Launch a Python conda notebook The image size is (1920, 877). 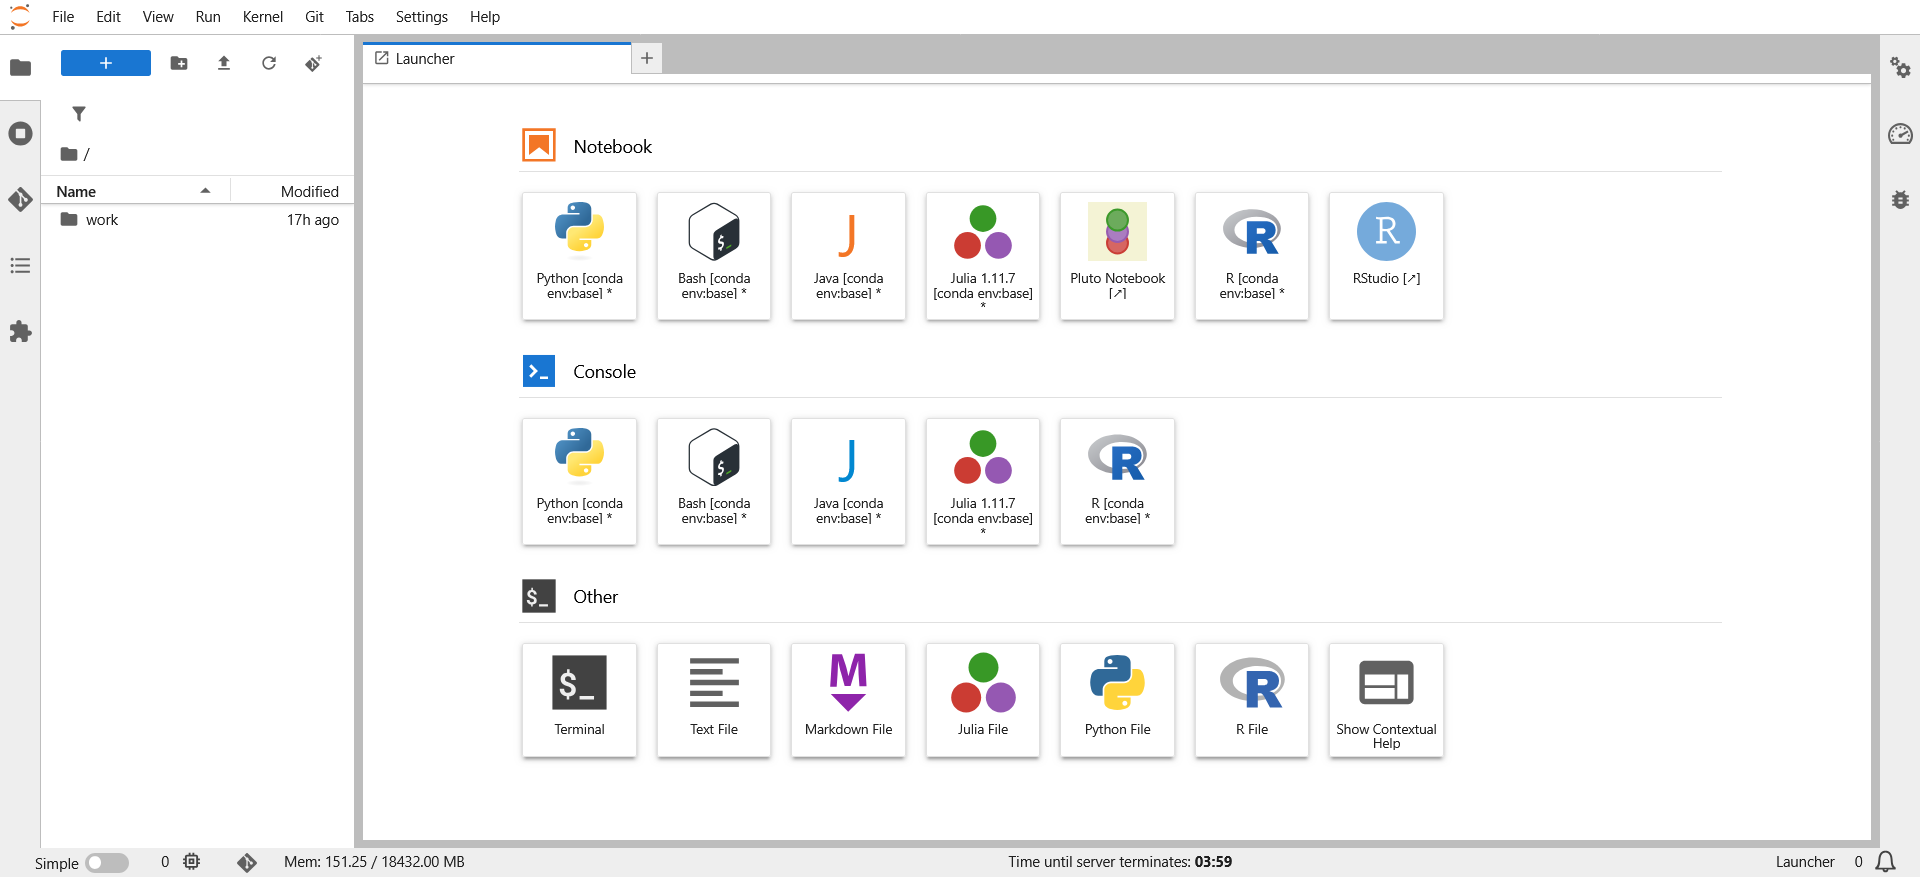pyautogui.click(x=579, y=256)
